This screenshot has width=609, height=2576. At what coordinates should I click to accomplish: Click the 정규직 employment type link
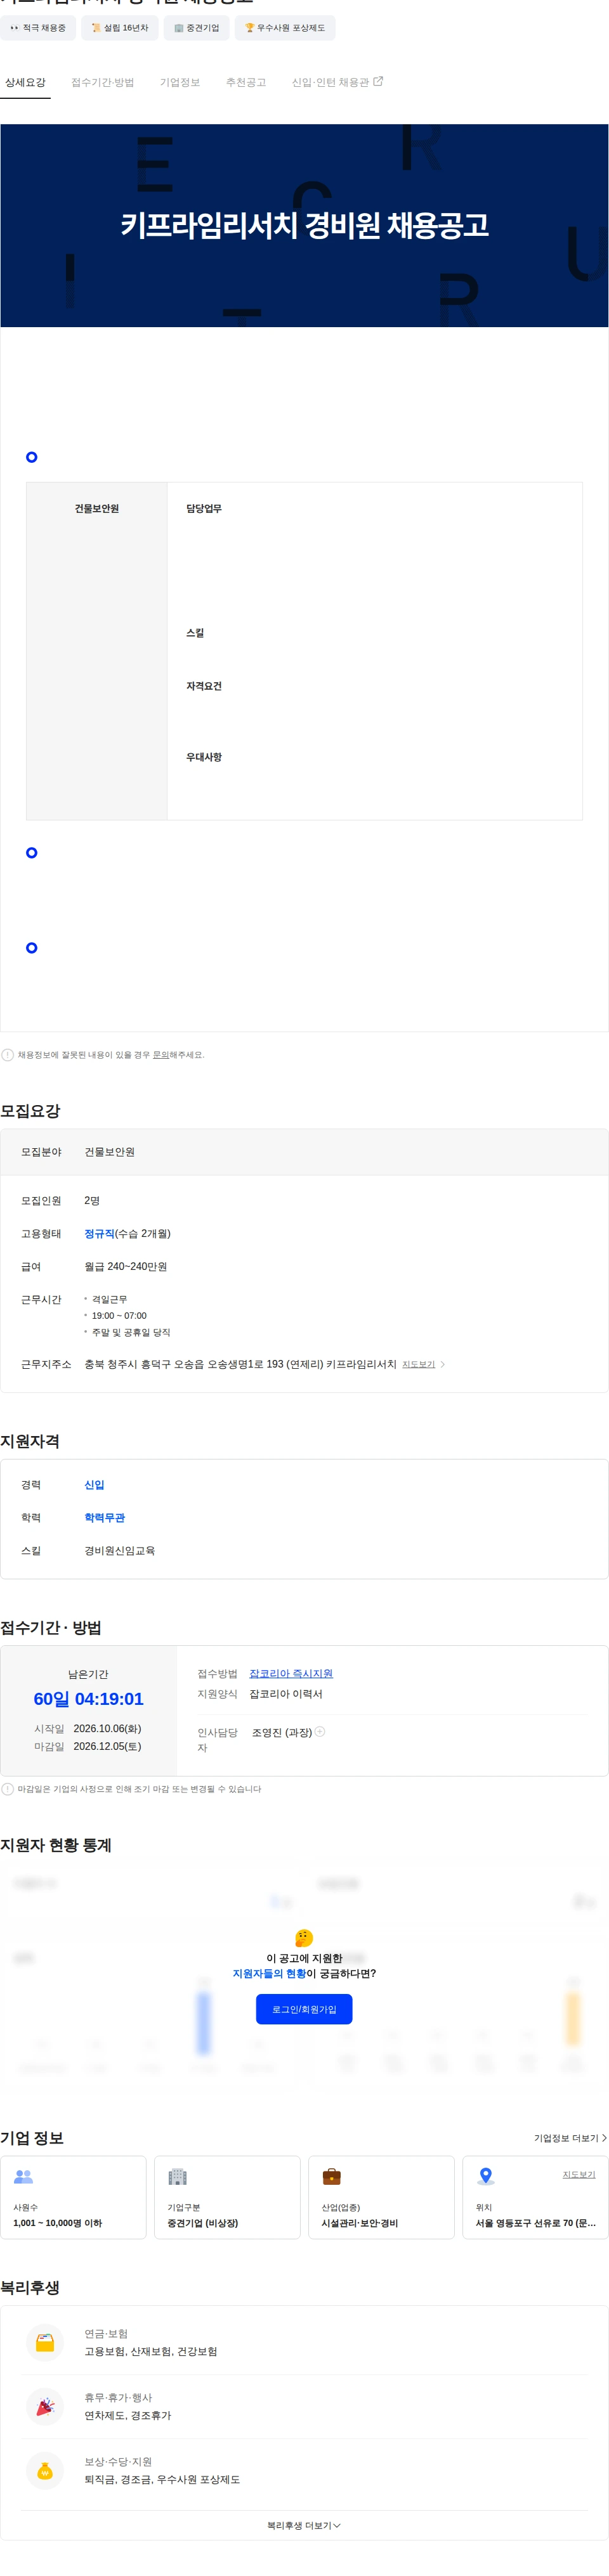click(99, 1233)
